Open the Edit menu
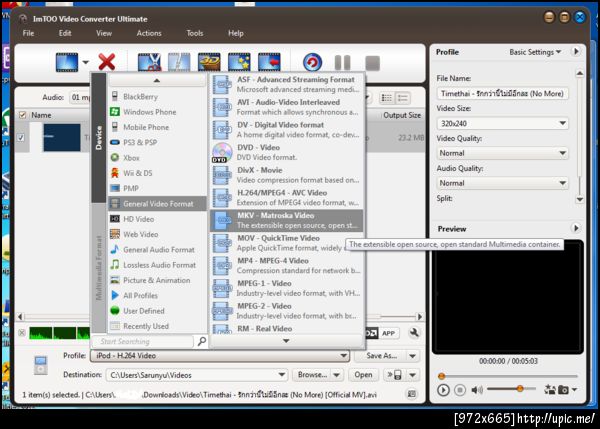Image resolution: width=600 pixels, height=429 pixels. 65,33
